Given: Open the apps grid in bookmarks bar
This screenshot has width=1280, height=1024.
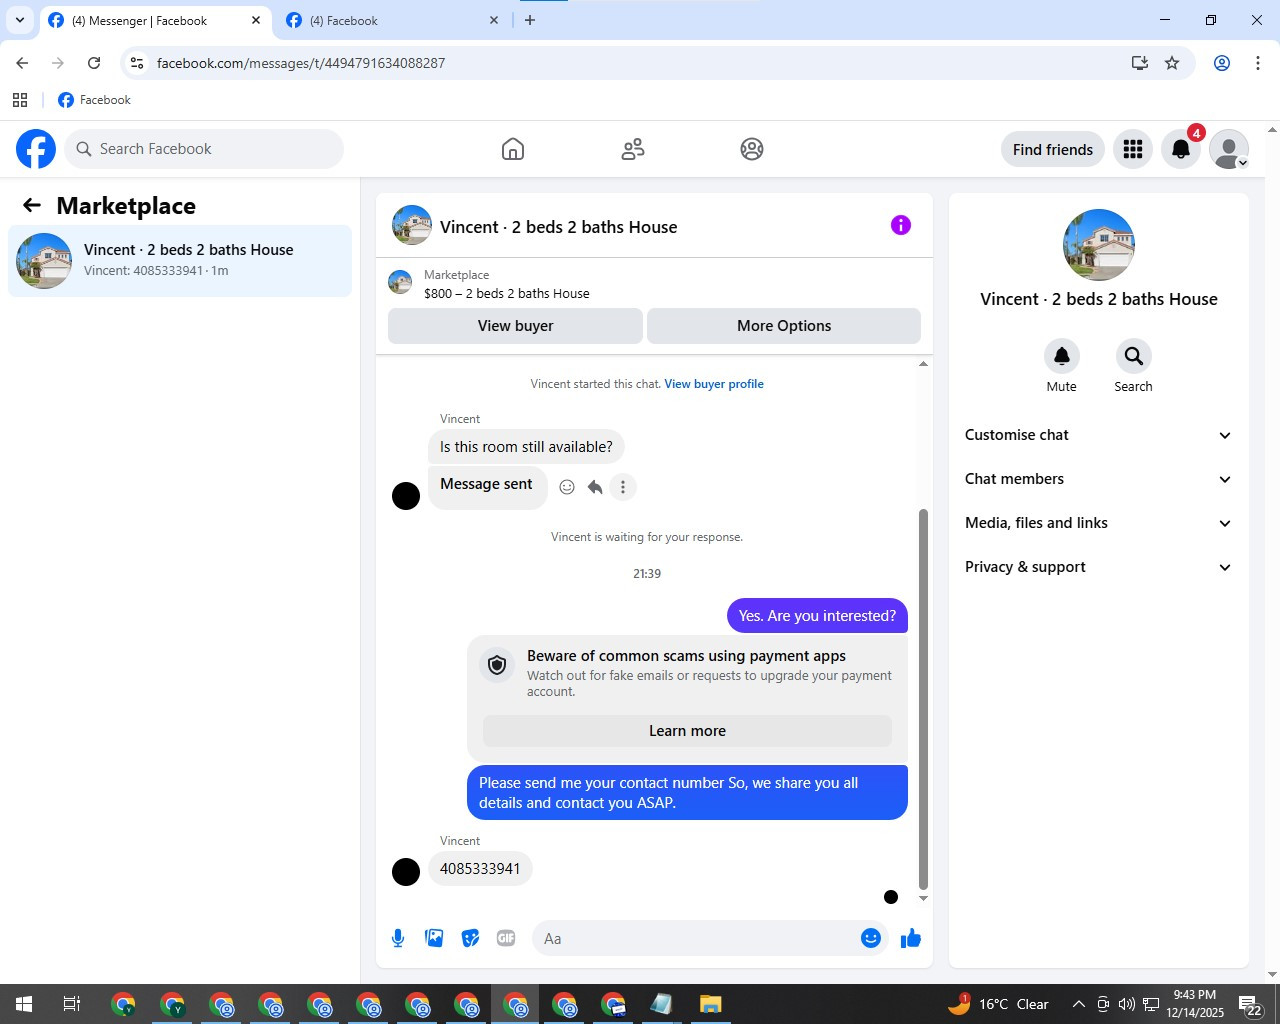Looking at the screenshot, I should 20,100.
